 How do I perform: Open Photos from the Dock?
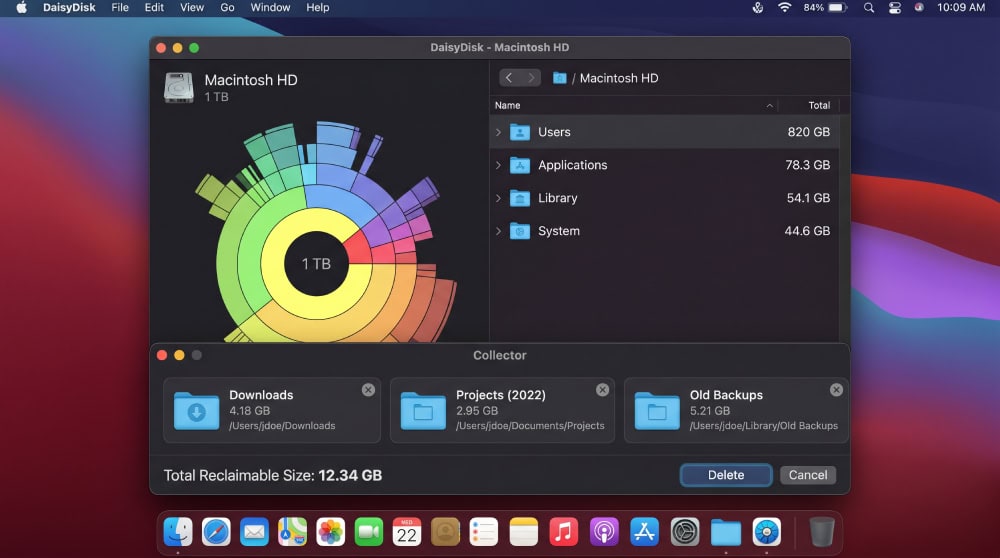tap(330, 531)
